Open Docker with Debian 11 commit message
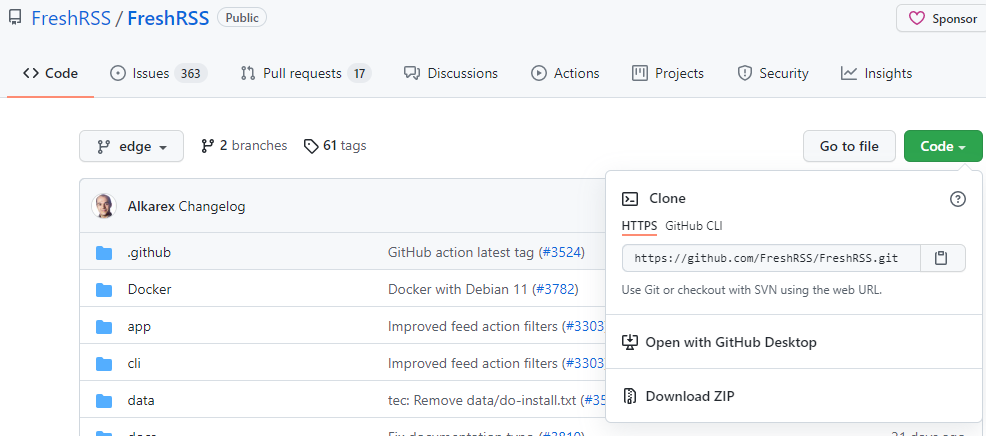Viewport: 986px width, 436px height. tap(458, 289)
